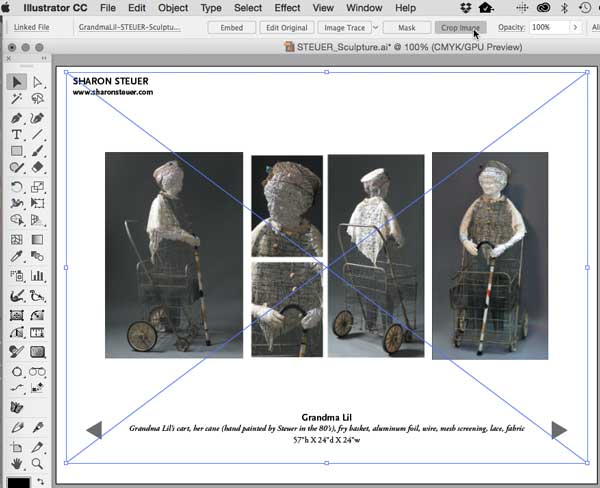Click the Bluetooth menu bar icon
This screenshot has height=488, width=600.
tap(564, 8)
